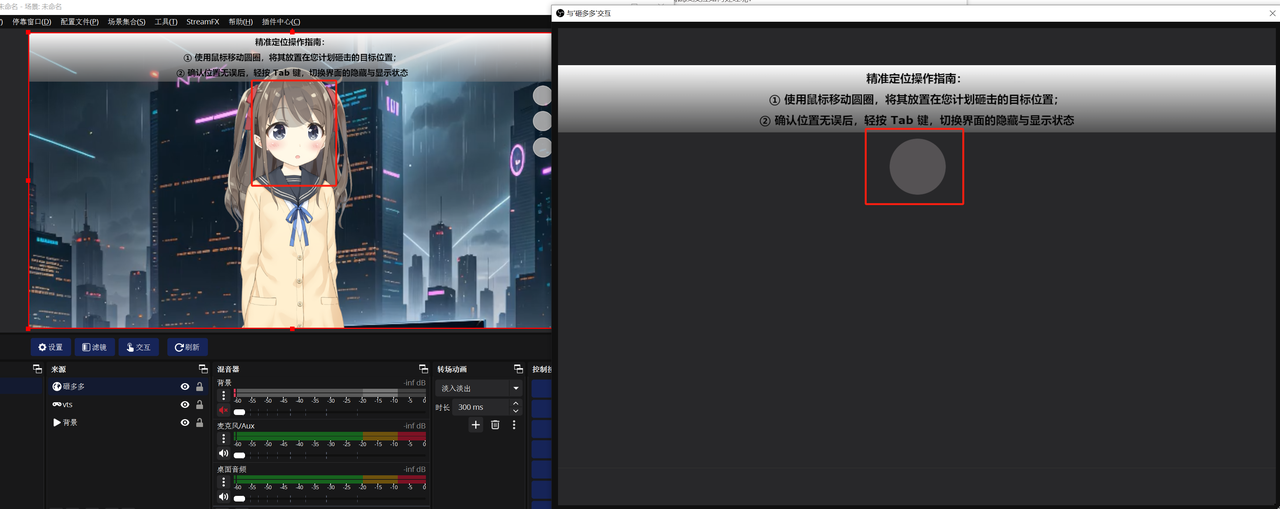Viewport: 1280px width, 509px height.
Task: Pop out the 转场动画 dock panel
Action: pos(518,369)
